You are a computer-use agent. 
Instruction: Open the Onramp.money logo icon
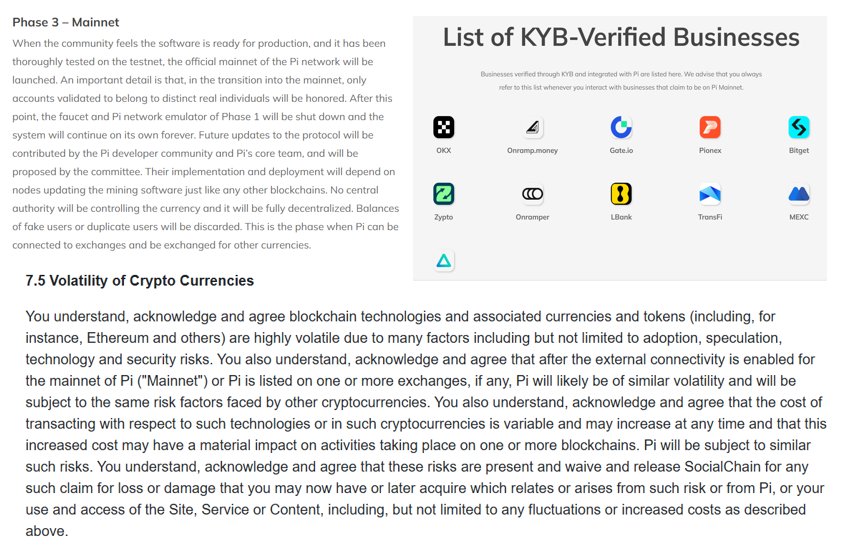(532, 127)
